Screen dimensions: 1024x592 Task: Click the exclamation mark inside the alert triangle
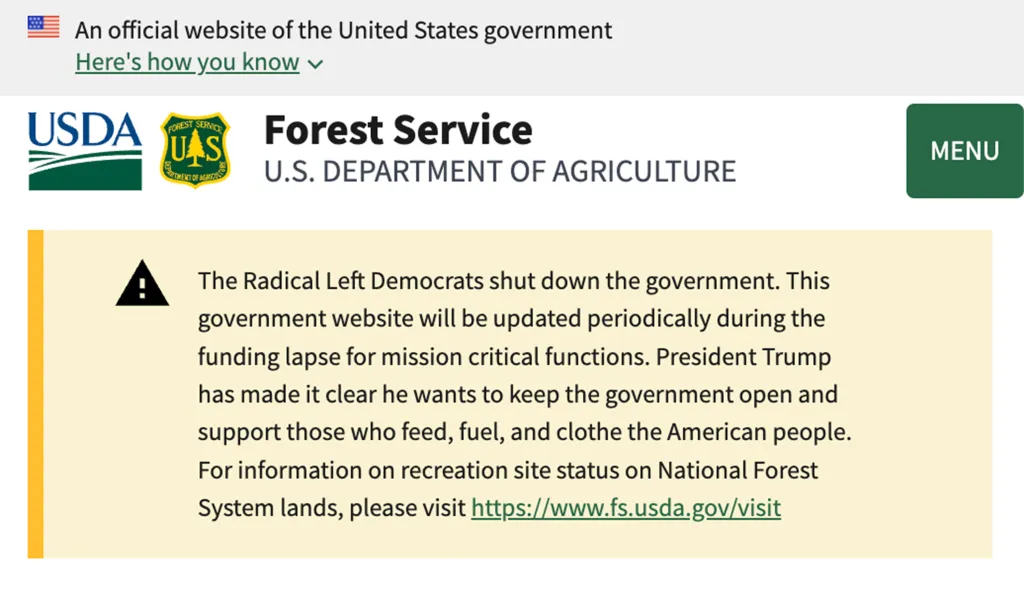tap(143, 288)
